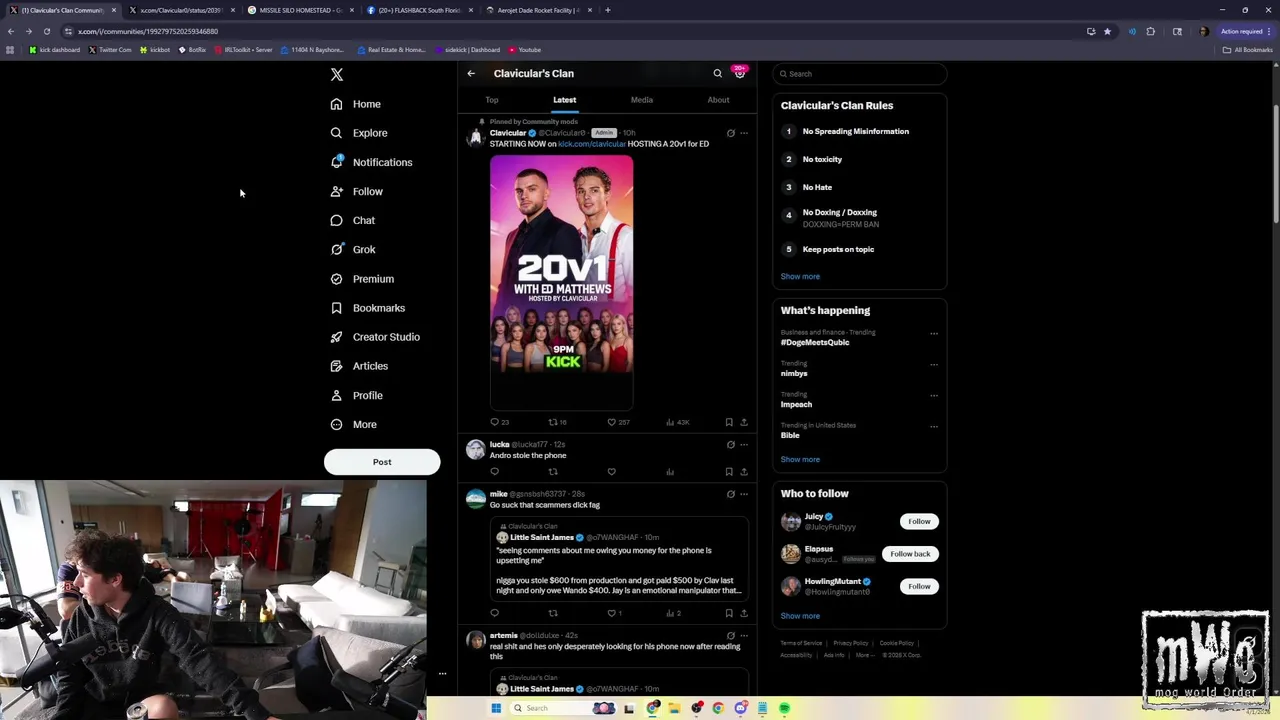This screenshot has height=720, width=1280.
Task: Reload the page in browser toolbar
Action: point(46,31)
